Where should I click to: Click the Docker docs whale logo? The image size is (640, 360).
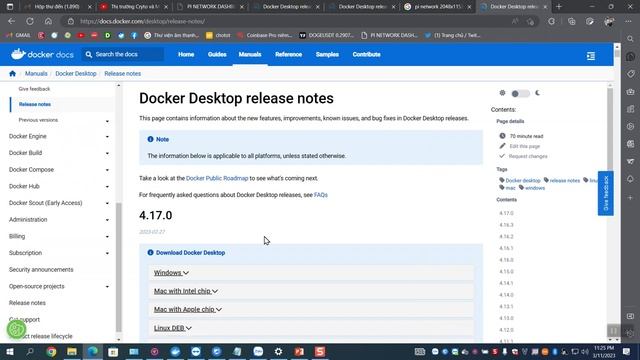coord(18,54)
